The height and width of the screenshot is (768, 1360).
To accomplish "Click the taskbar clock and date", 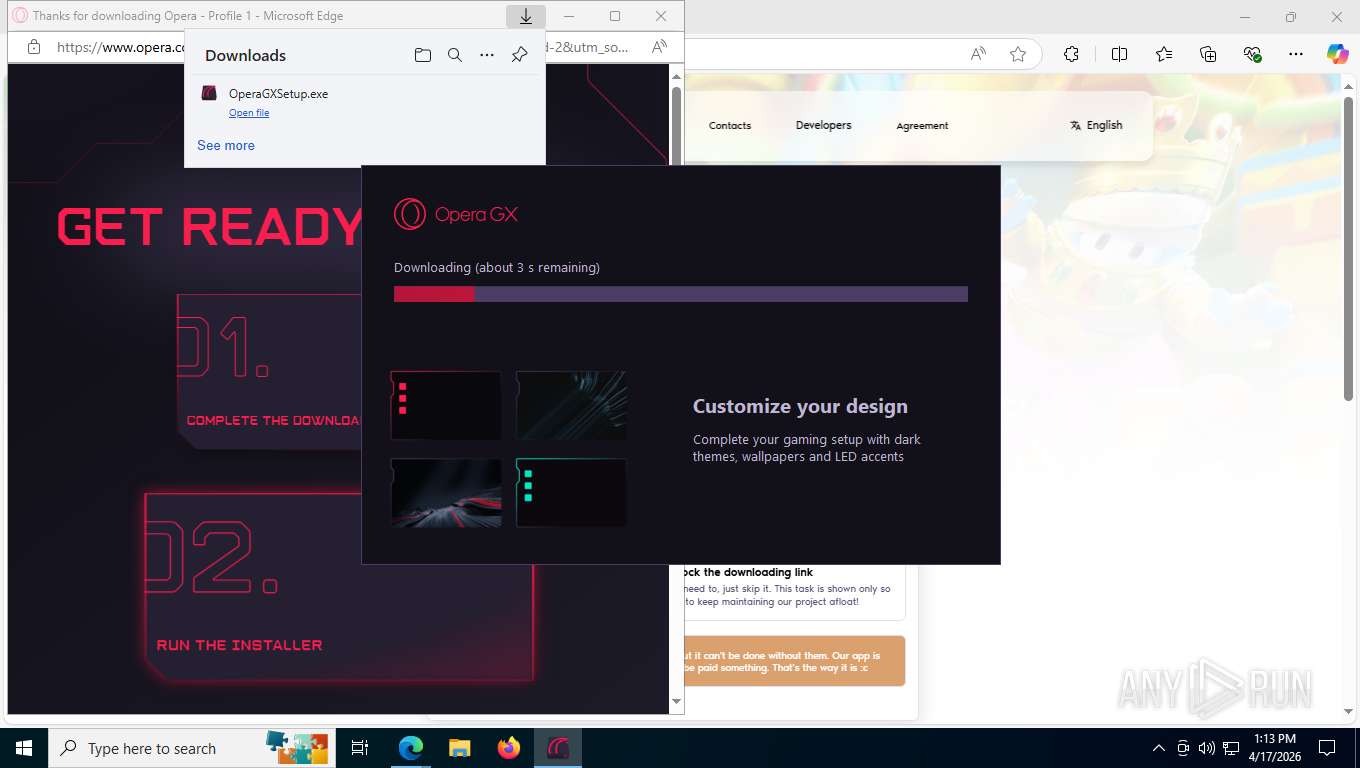I will pos(1273,748).
